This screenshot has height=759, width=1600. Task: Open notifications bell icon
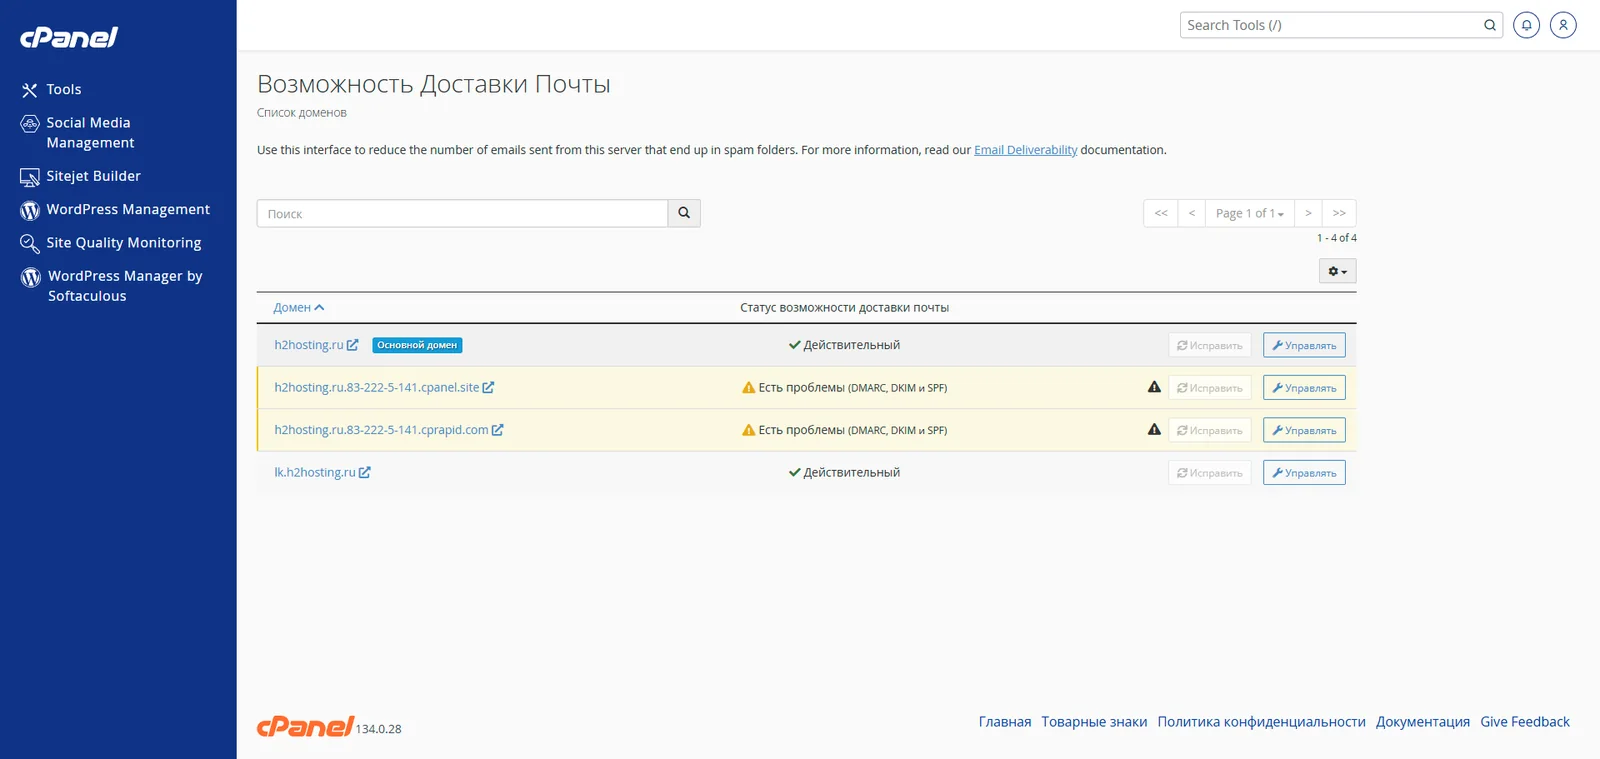1526,25
